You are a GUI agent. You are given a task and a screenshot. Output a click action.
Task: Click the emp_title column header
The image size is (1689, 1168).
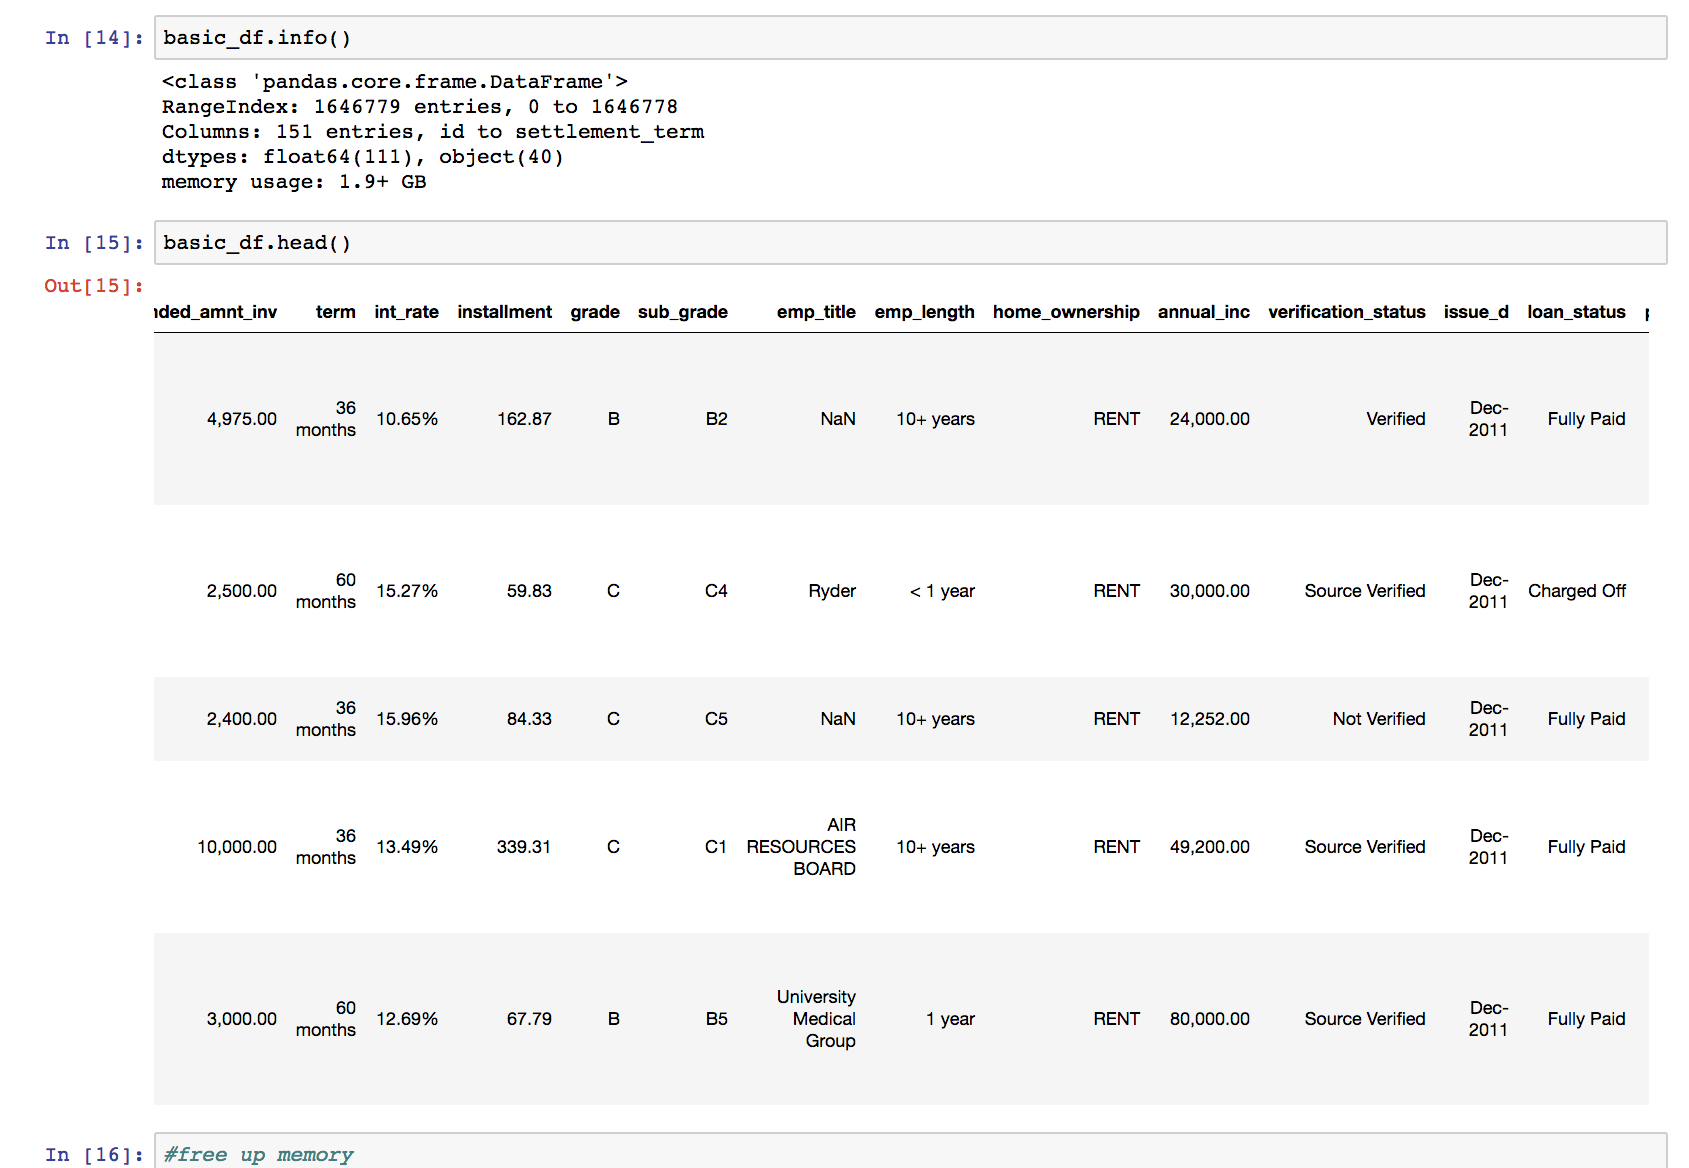[x=816, y=312]
